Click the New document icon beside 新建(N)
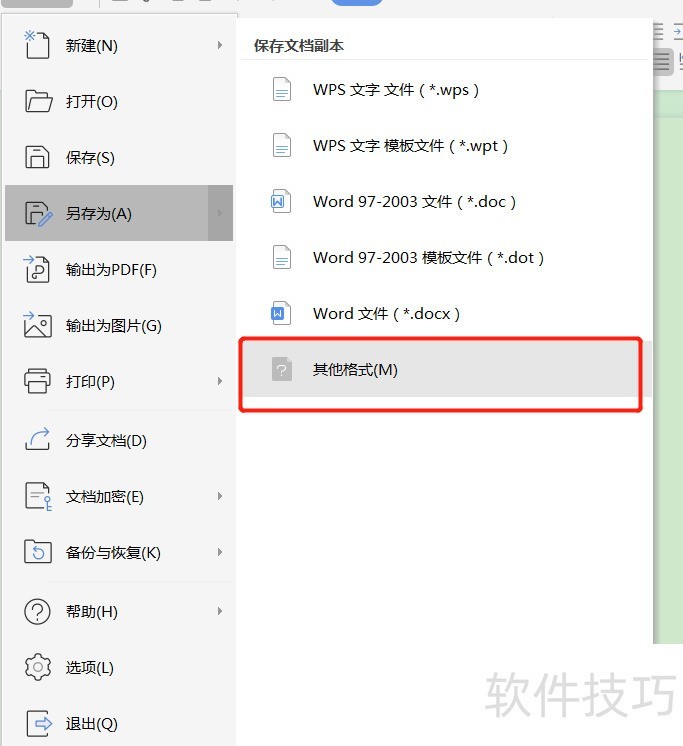Screen dimensions: 683x746 pos(37,45)
